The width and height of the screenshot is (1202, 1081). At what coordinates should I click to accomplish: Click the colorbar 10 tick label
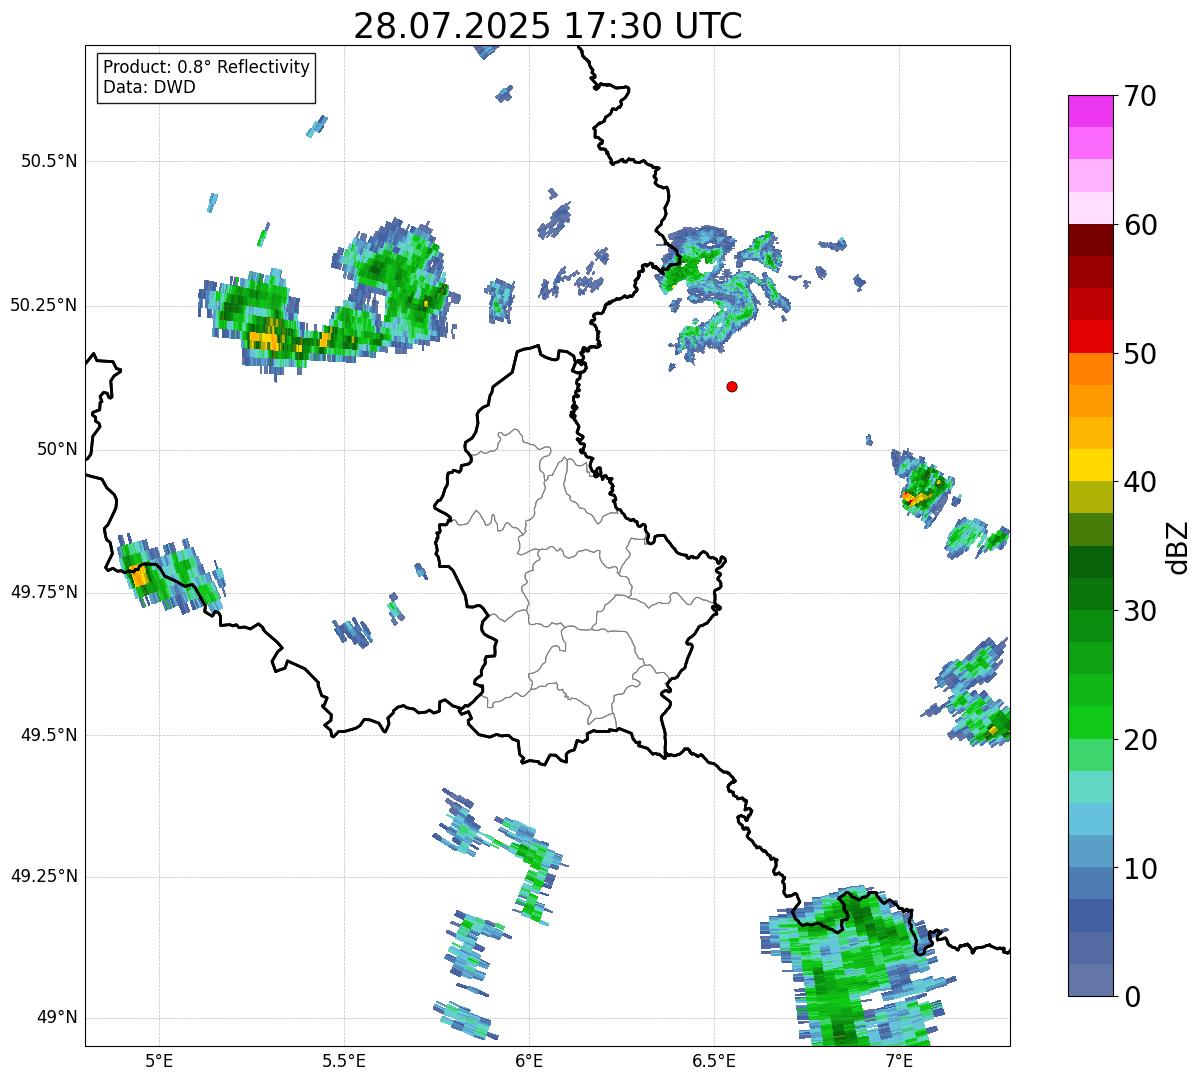point(1140,868)
